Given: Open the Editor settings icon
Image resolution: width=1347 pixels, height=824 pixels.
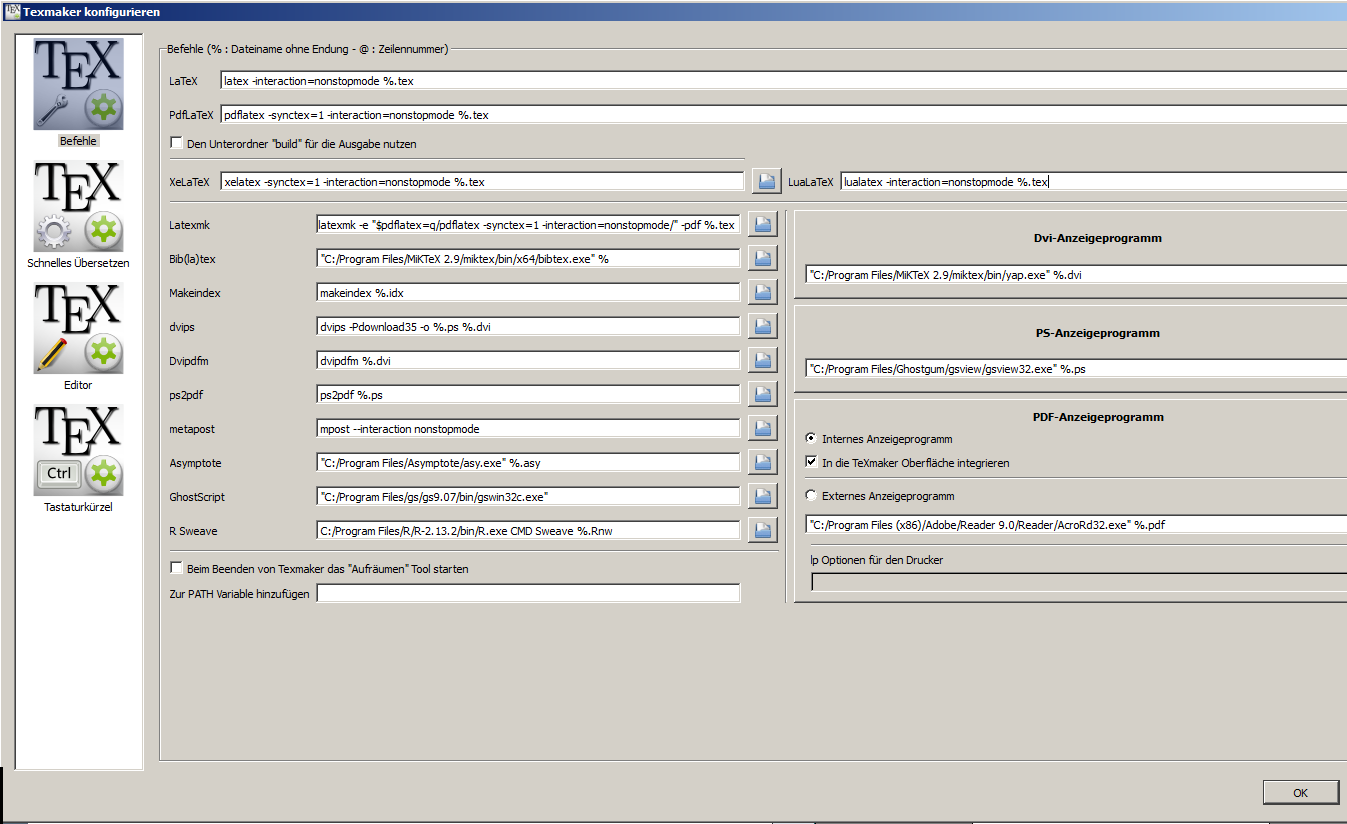Looking at the screenshot, I should (78, 327).
